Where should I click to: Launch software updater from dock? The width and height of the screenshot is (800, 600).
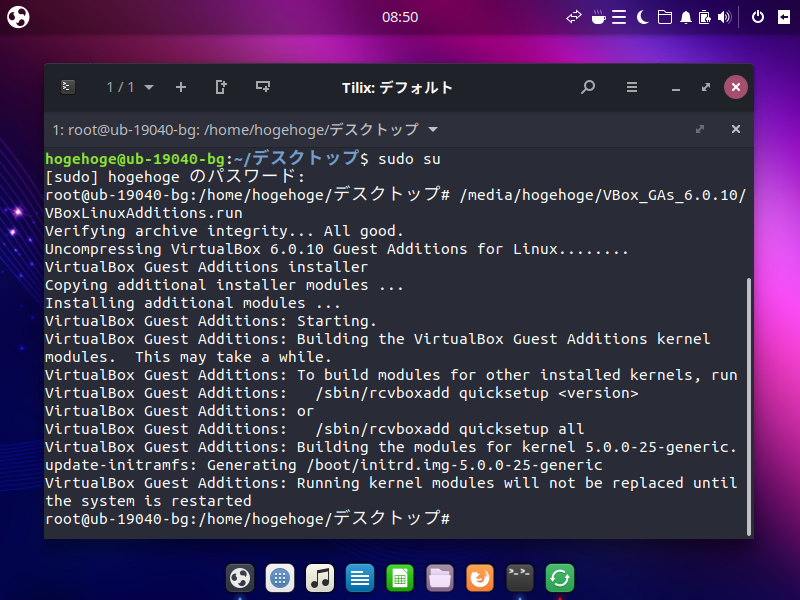[x=560, y=578]
